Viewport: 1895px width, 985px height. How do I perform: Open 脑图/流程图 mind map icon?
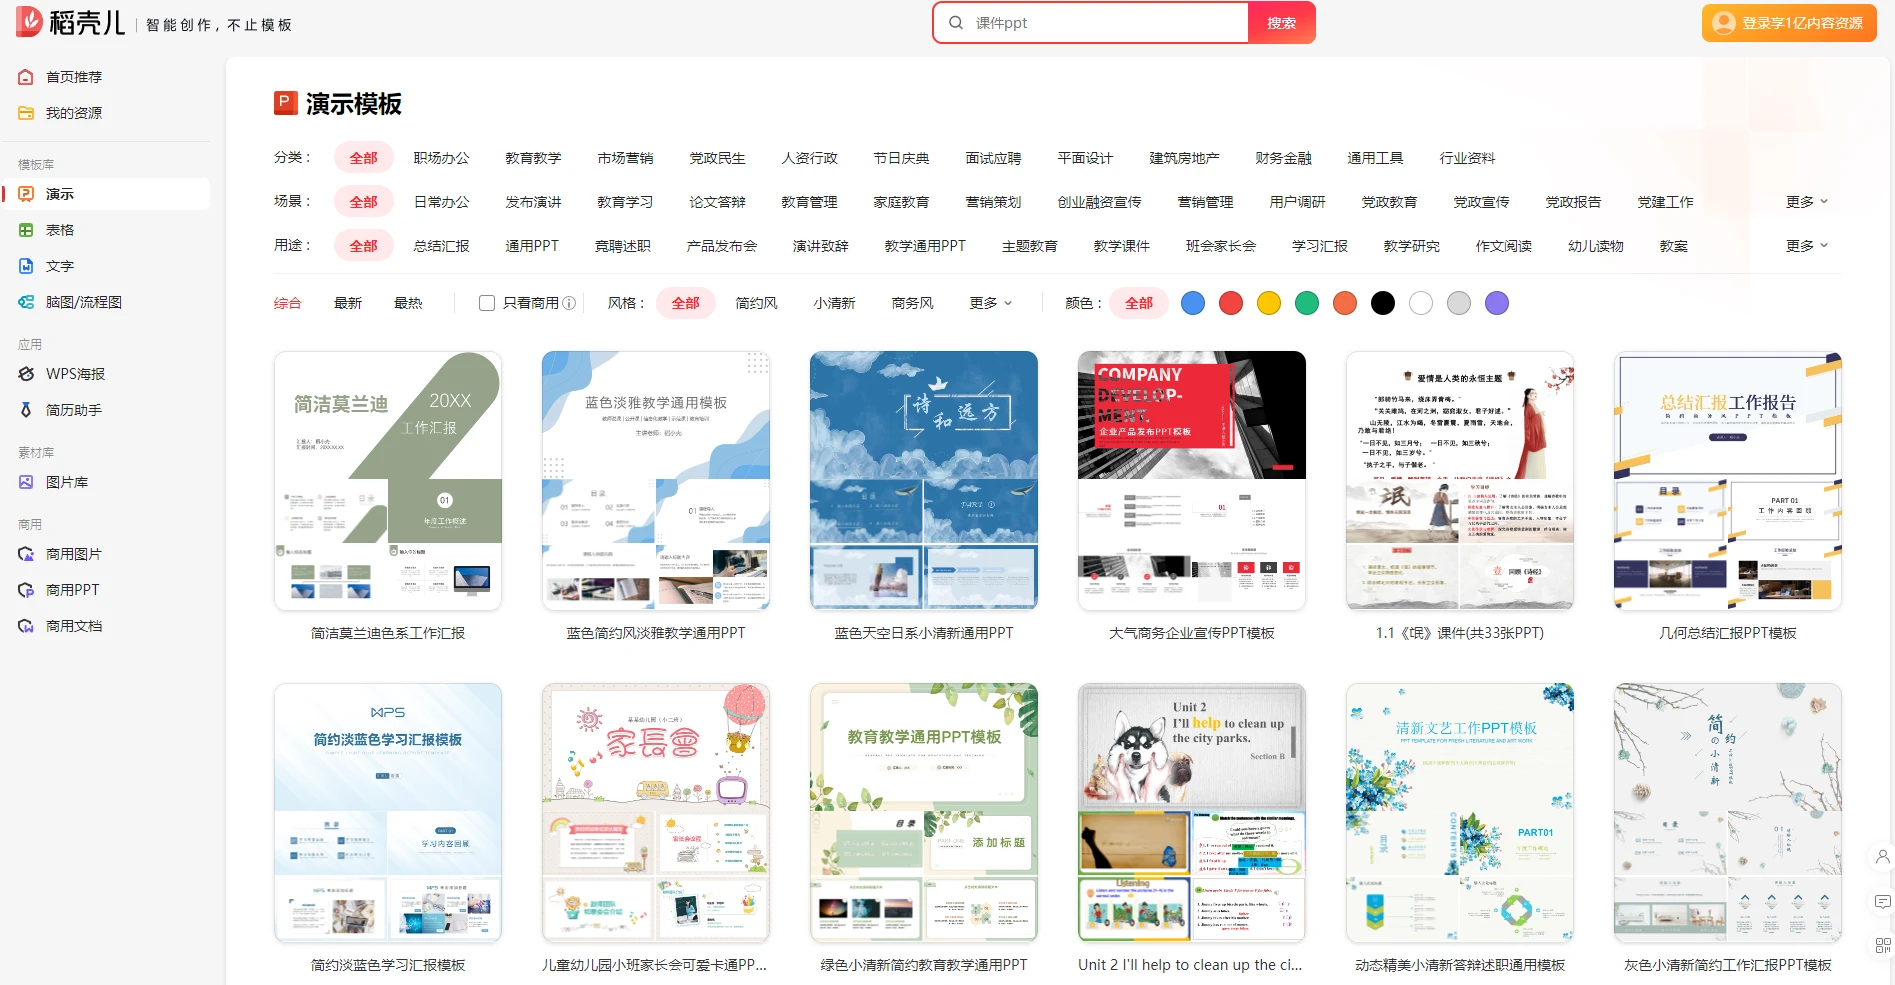(26, 302)
